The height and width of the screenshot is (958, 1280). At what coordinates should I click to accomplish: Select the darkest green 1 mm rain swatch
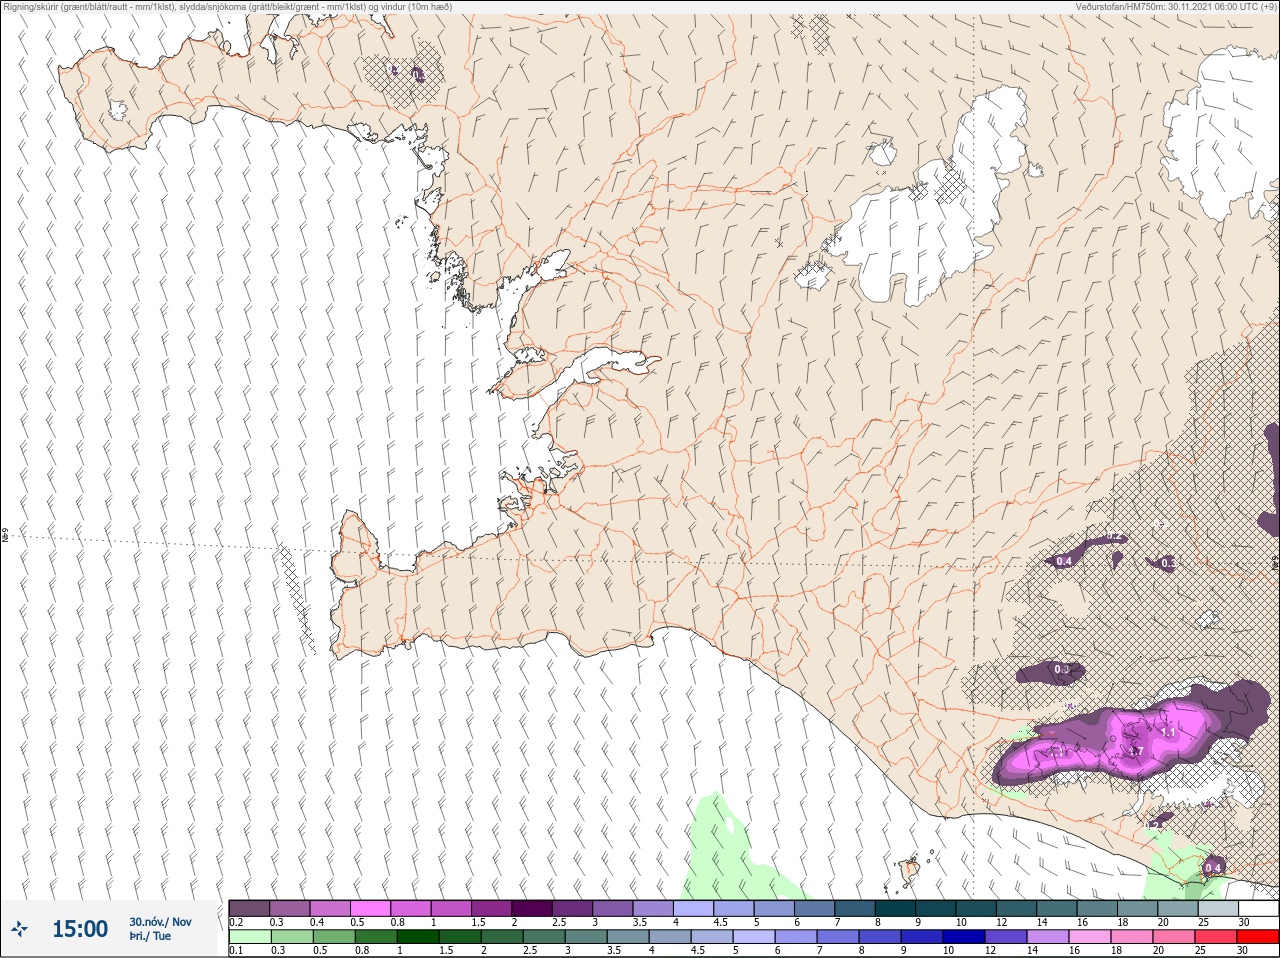(416, 937)
